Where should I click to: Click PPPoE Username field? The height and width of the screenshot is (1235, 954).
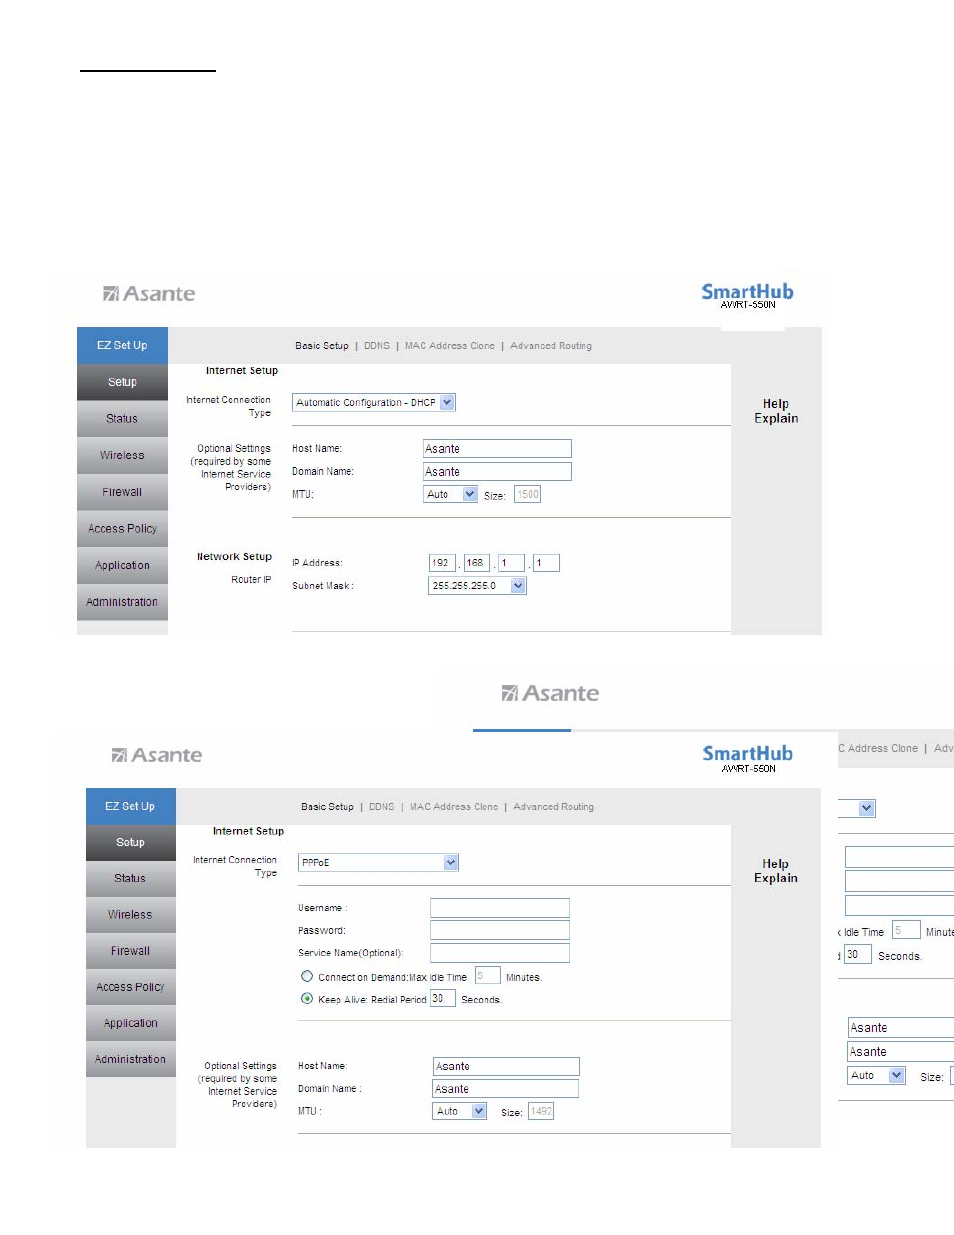pyautogui.click(x=500, y=908)
